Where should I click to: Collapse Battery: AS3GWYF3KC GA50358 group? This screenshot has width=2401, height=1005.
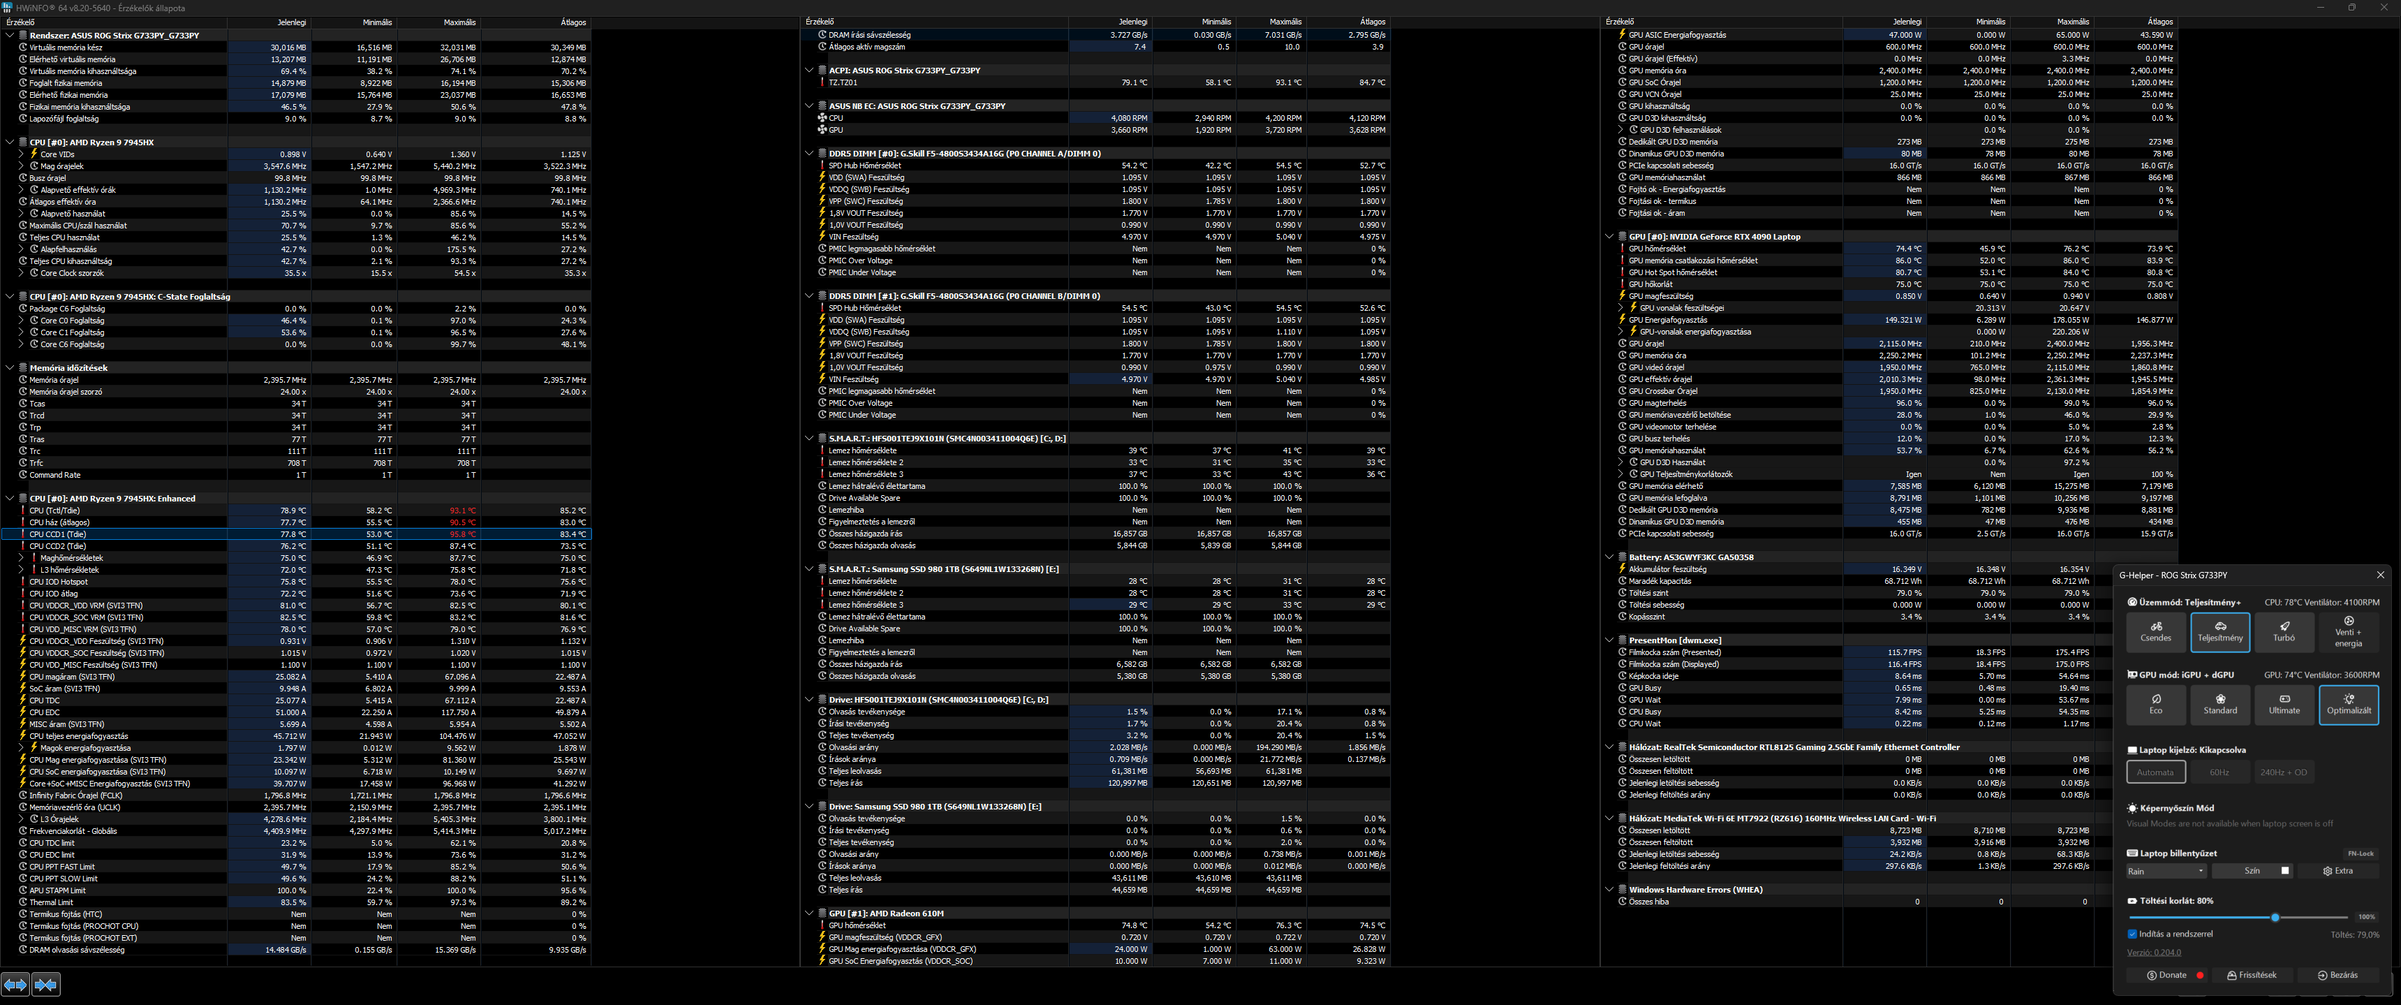click(x=1609, y=557)
